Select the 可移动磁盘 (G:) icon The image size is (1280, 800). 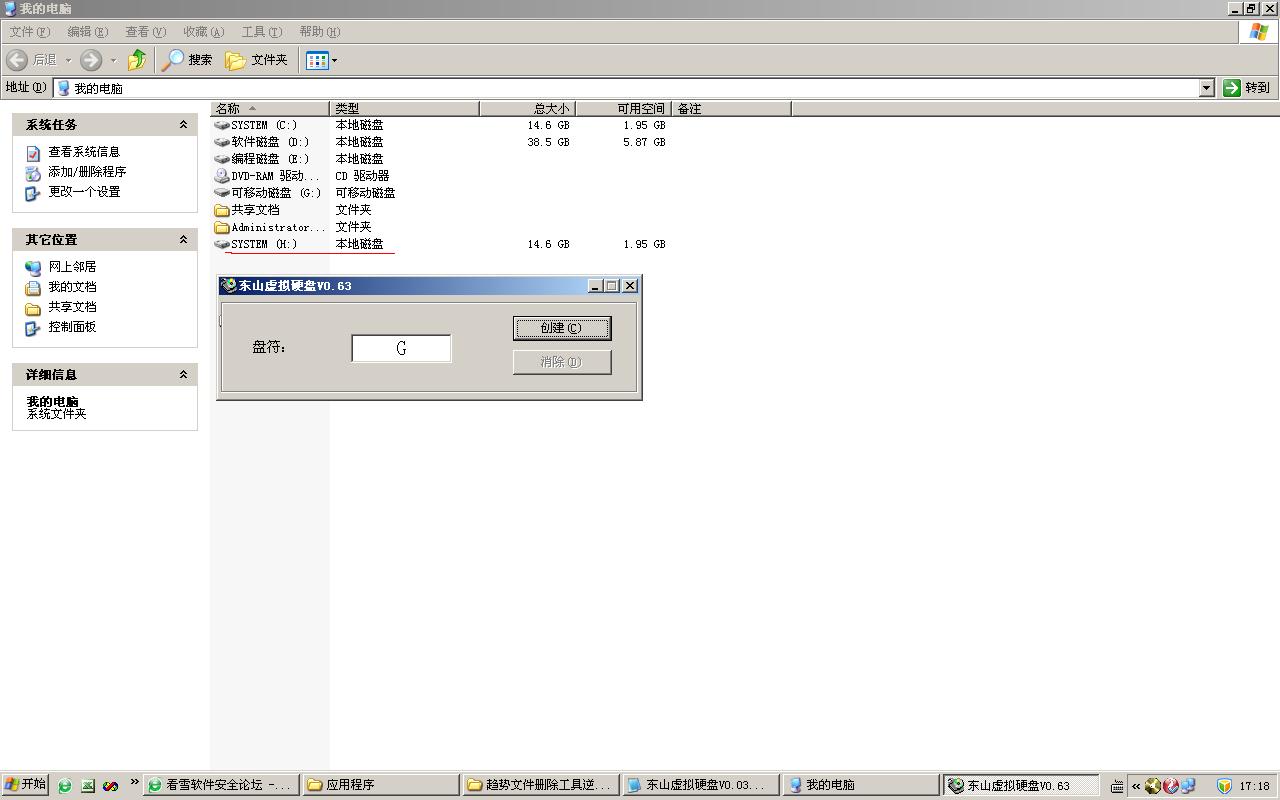[x=222, y=193]
